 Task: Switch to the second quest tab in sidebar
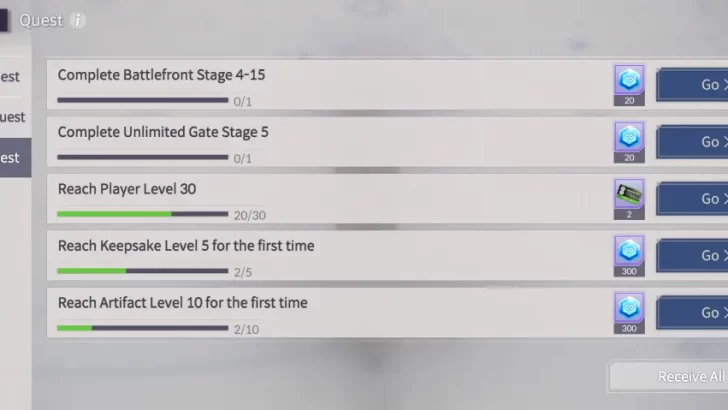12,117
